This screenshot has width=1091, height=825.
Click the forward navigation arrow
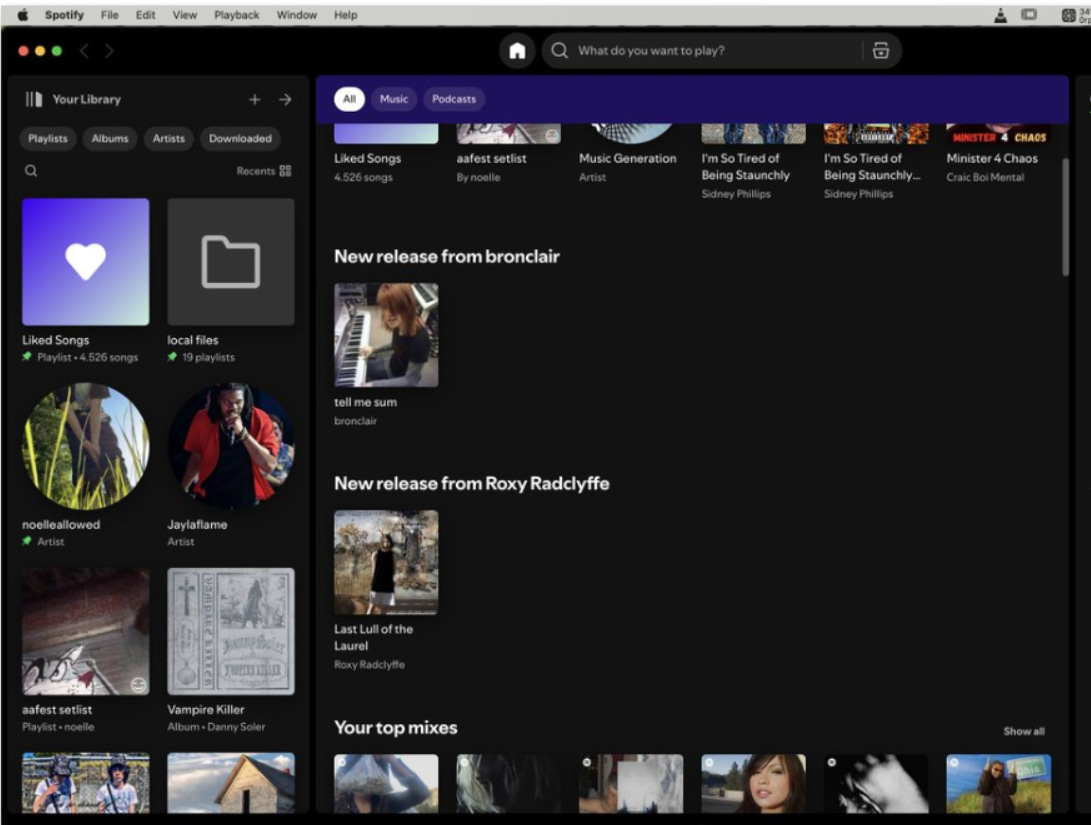(x=109, y=51)
